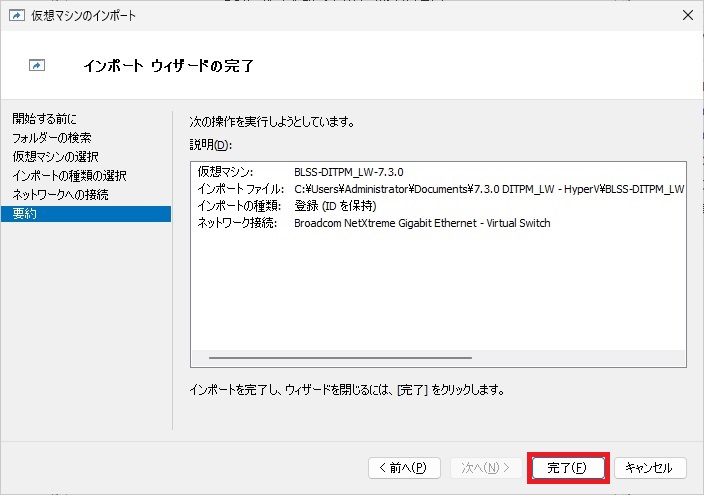
Task: Click the disabled 次へ(N) button
Action: click(486, 468)
